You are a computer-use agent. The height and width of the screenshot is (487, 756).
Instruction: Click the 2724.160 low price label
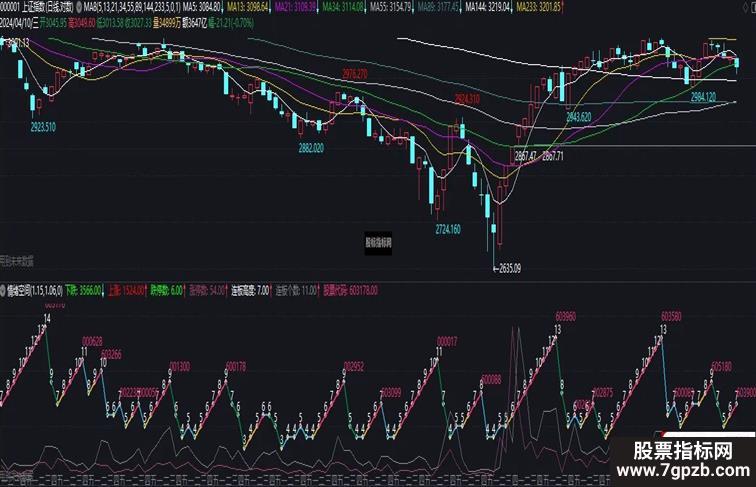448,230
